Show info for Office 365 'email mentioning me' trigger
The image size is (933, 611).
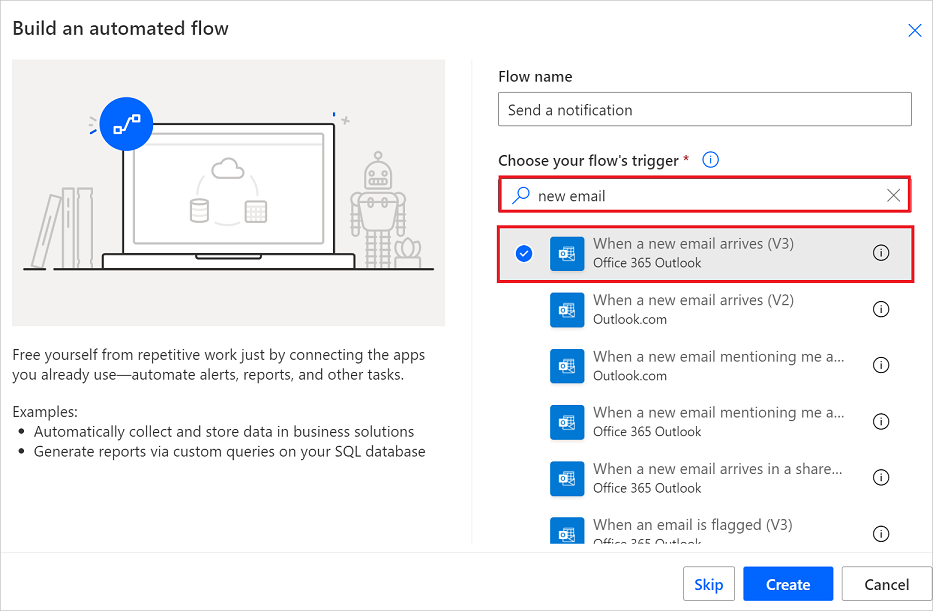click(881, 421)
